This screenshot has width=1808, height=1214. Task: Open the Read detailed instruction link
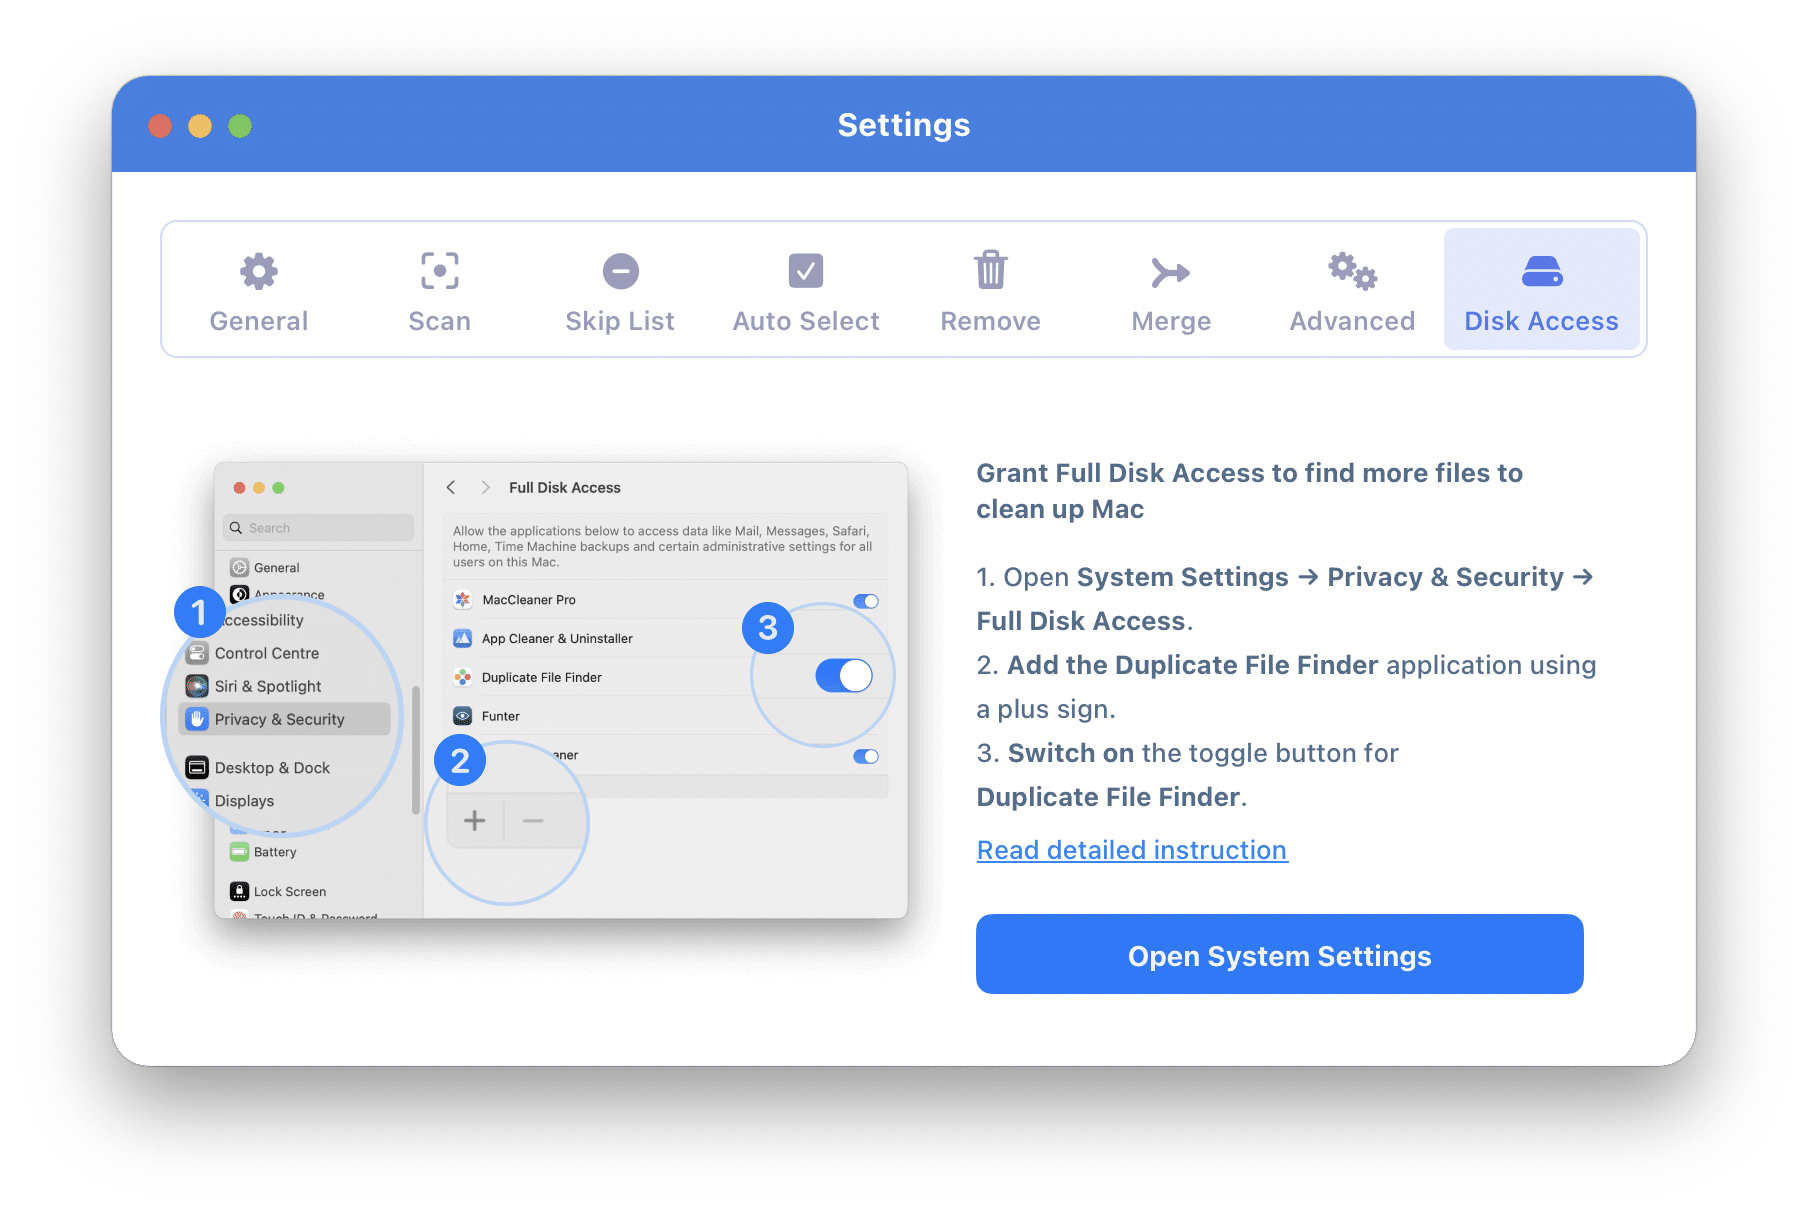[1132, 850]
